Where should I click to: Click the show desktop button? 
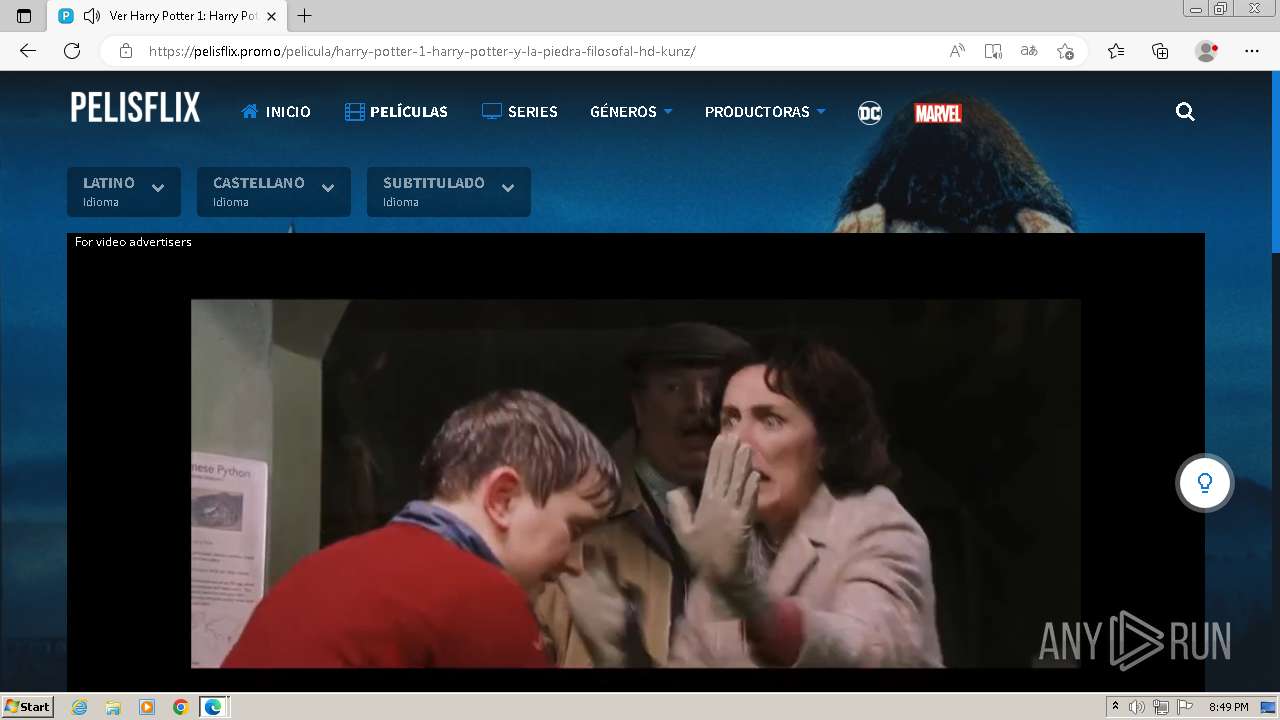pos(1268,707)
